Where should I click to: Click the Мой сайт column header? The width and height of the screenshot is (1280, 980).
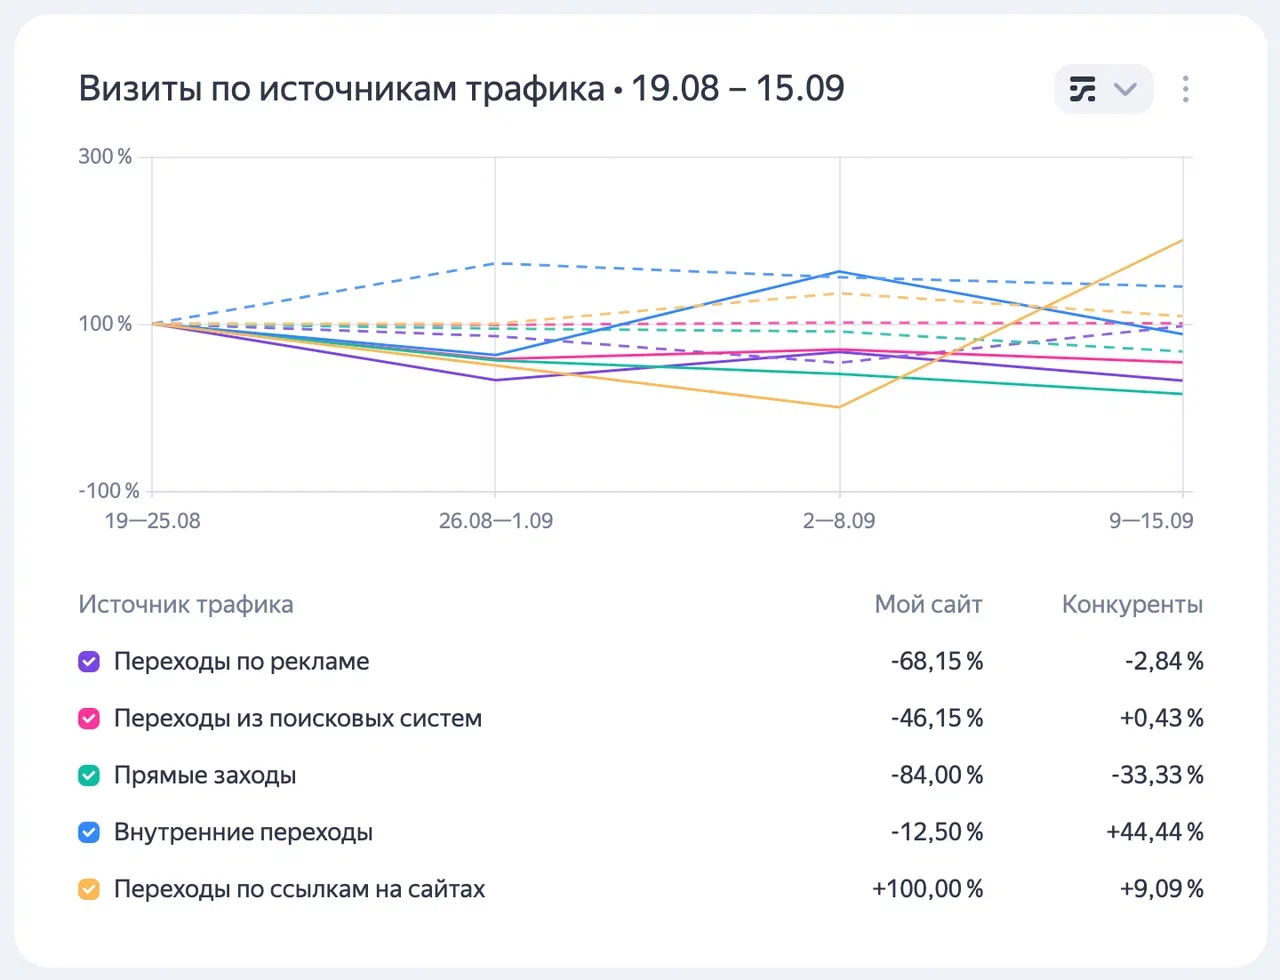[x=928, y=605]
